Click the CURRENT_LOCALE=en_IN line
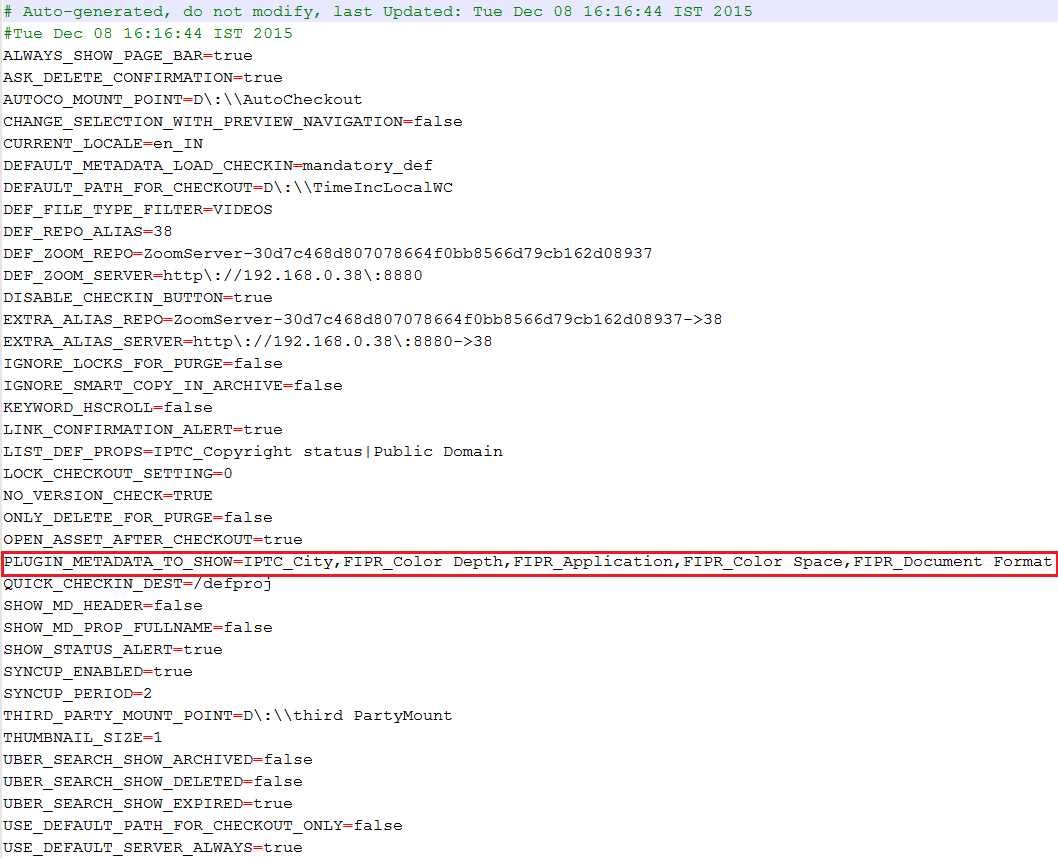Image resolution: width=1058 pixels, height=858 pixels. (x=103, y=144)
